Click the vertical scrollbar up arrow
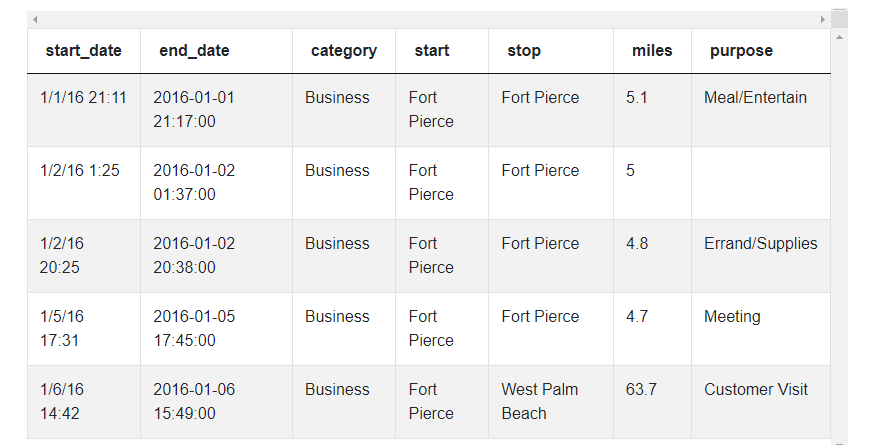Screen dimensions: 869x445 point(839,37)
